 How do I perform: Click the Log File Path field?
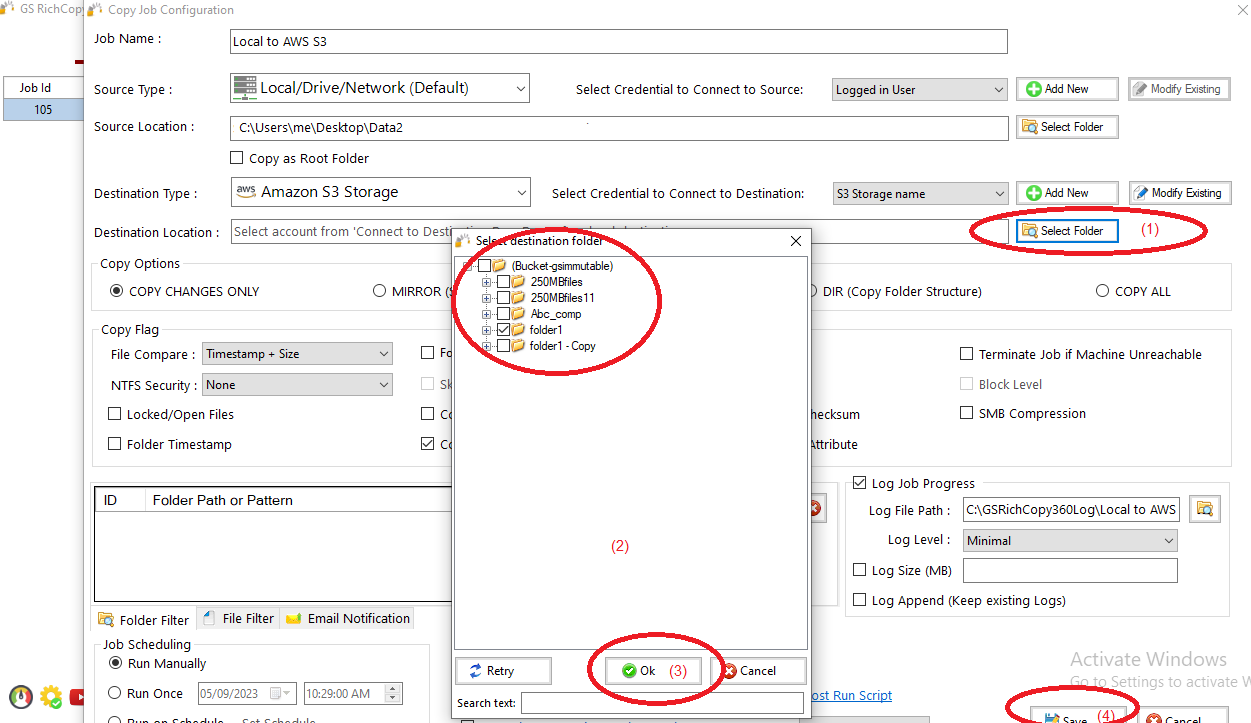(1071, 510)
